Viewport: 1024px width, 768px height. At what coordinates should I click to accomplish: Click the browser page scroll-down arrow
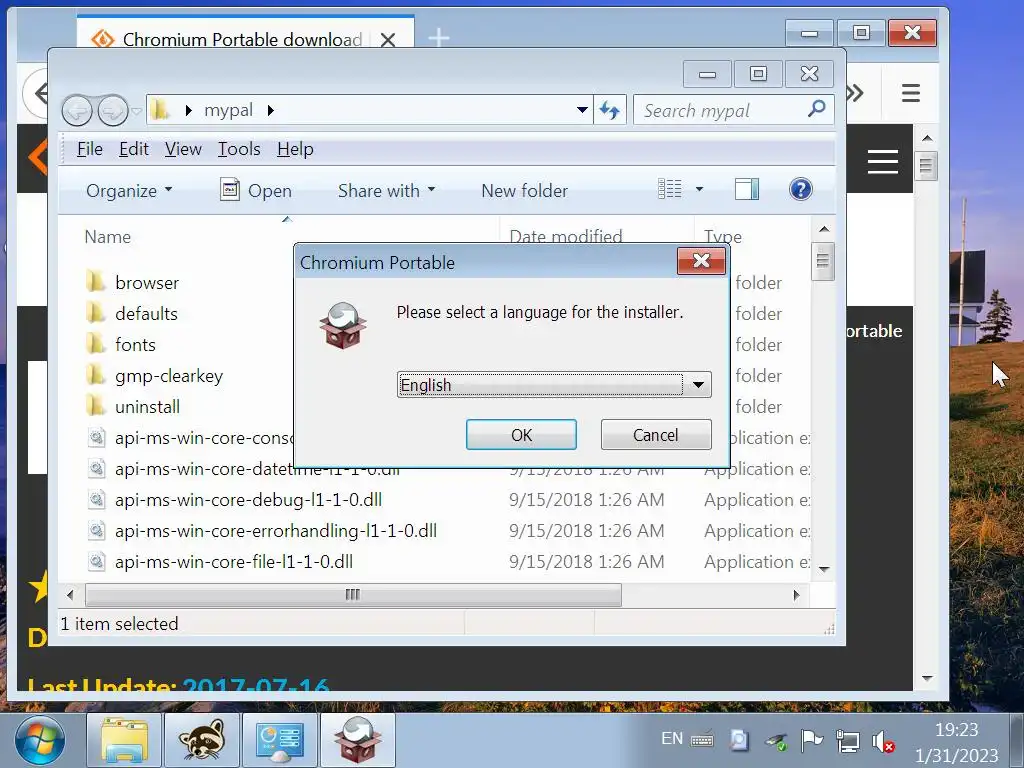[x=927, y=679]
